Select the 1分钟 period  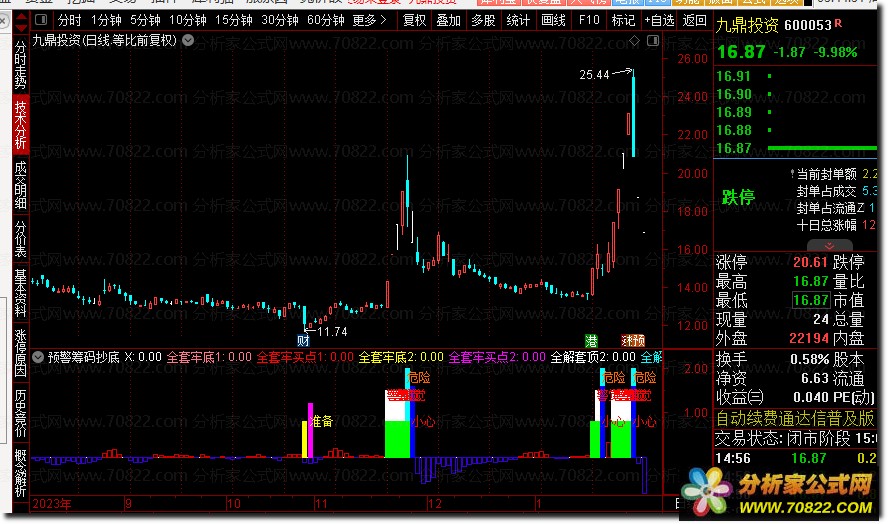[x=106, y=20]
